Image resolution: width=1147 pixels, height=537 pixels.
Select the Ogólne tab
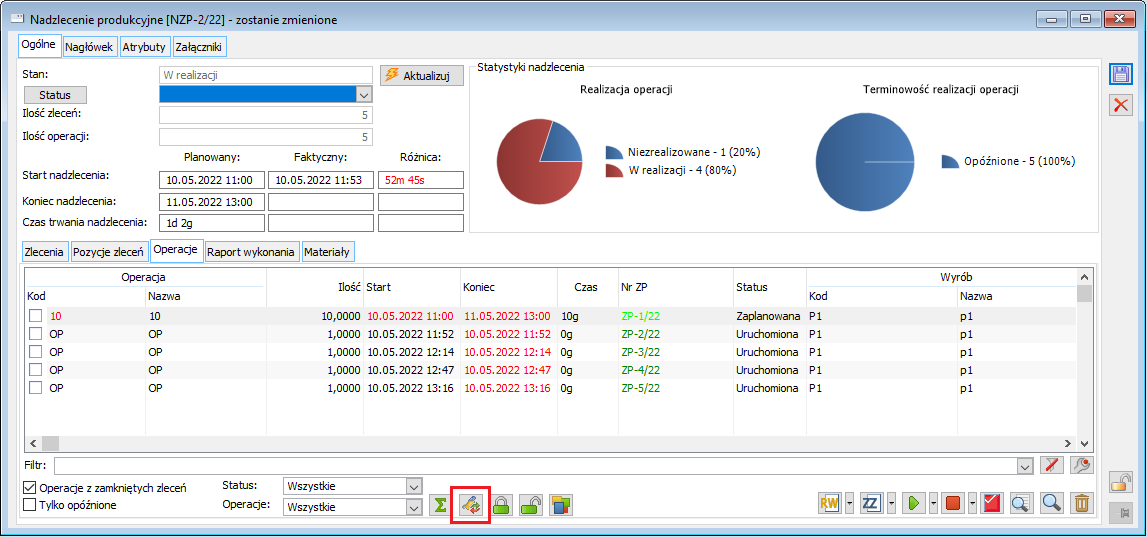(40, 45)
